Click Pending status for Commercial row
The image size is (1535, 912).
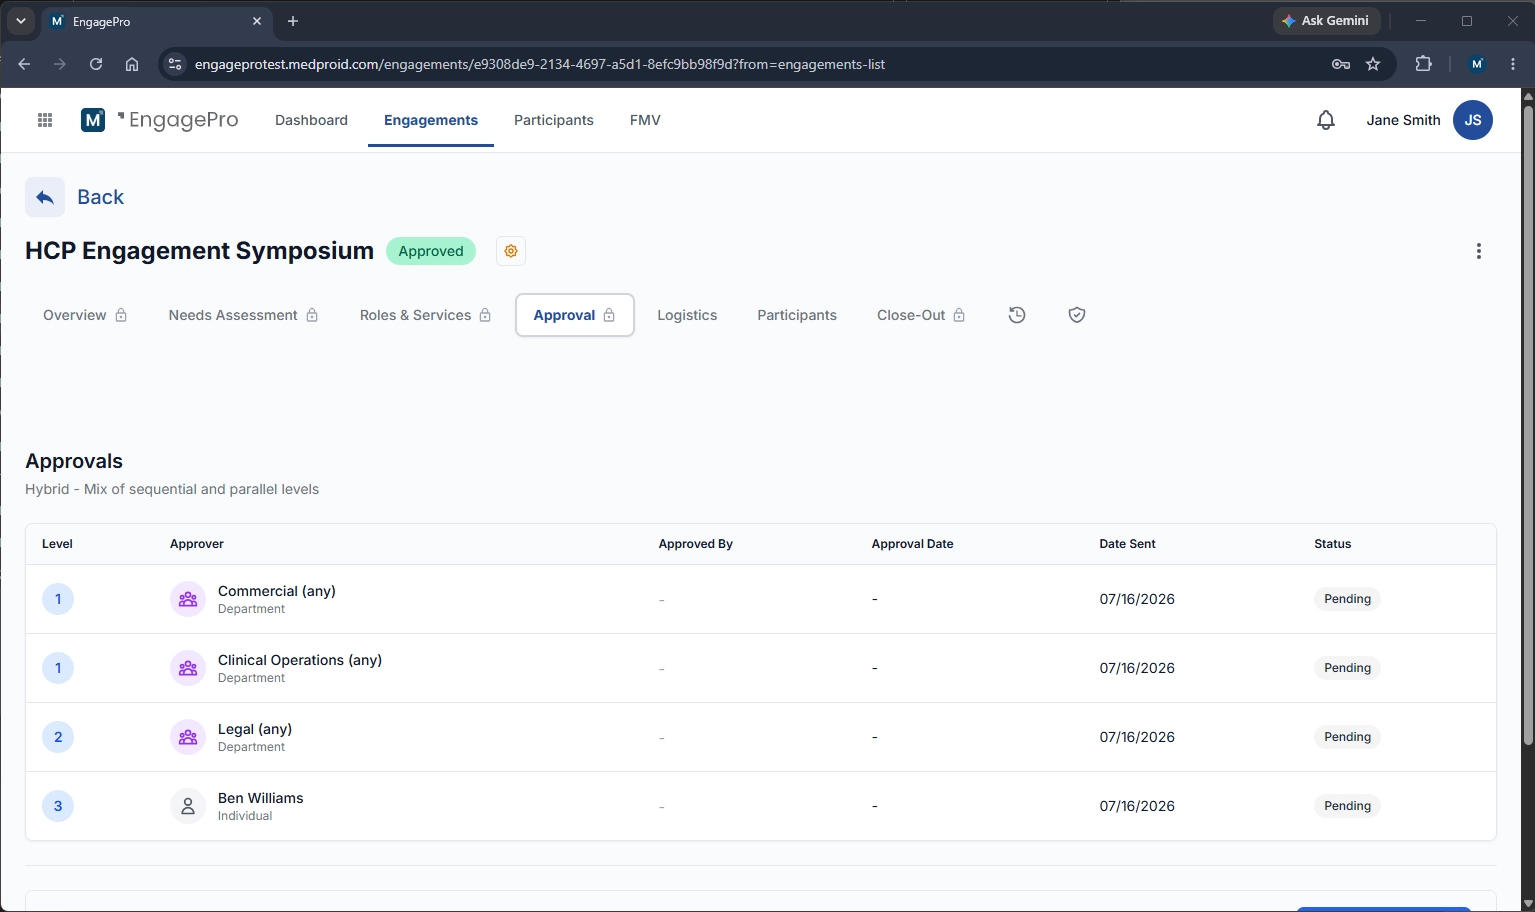click(1347, 599)
